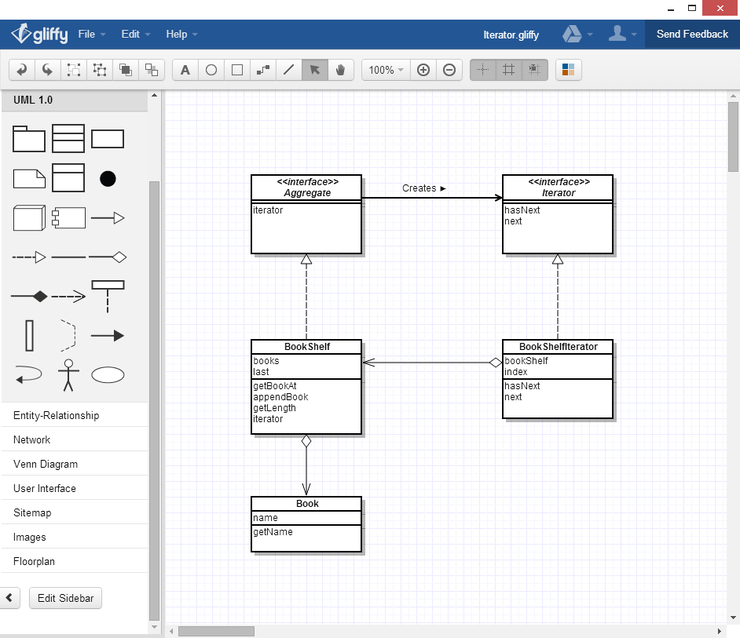
Task: Expand the Network shape library
Action: pyautogui.click(x=74, y=440)
